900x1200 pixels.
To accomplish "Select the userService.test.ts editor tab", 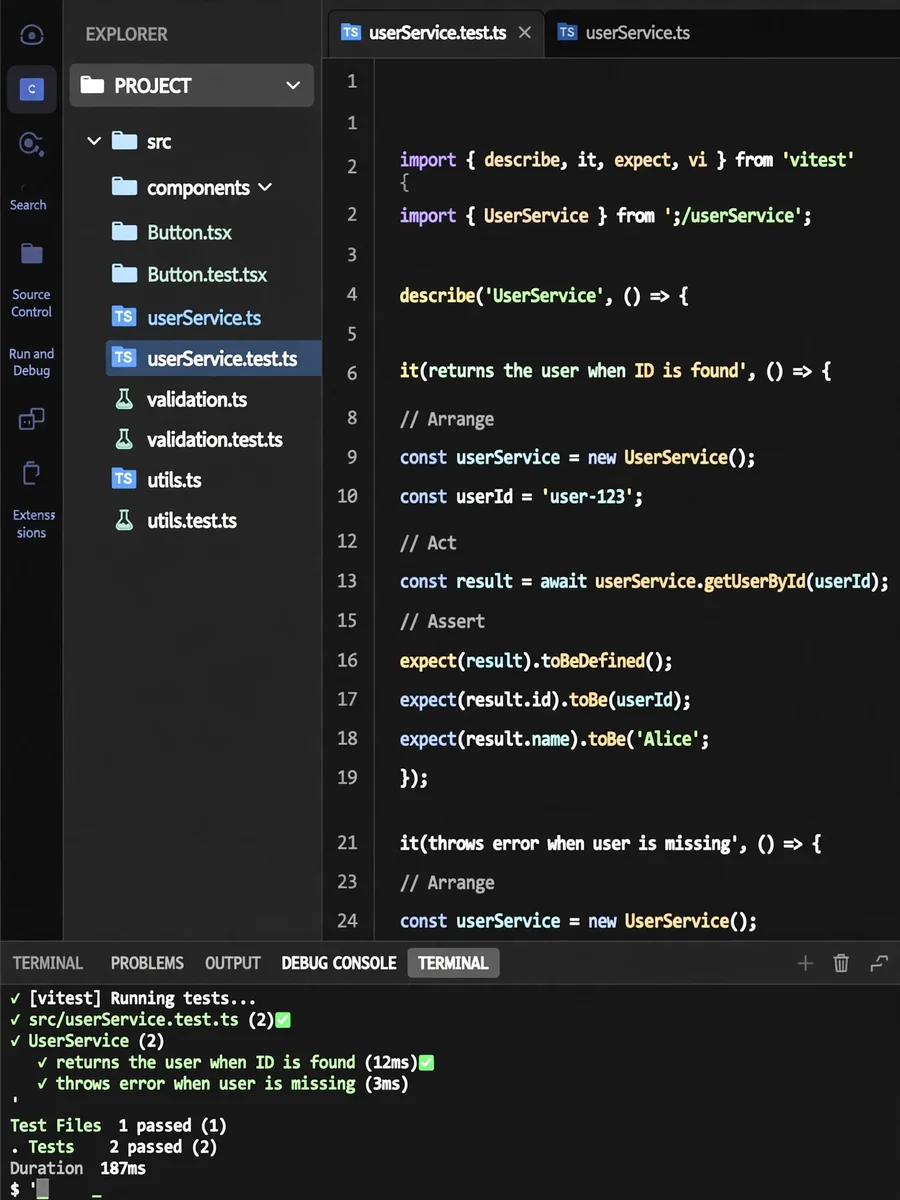I will (437, 32).
